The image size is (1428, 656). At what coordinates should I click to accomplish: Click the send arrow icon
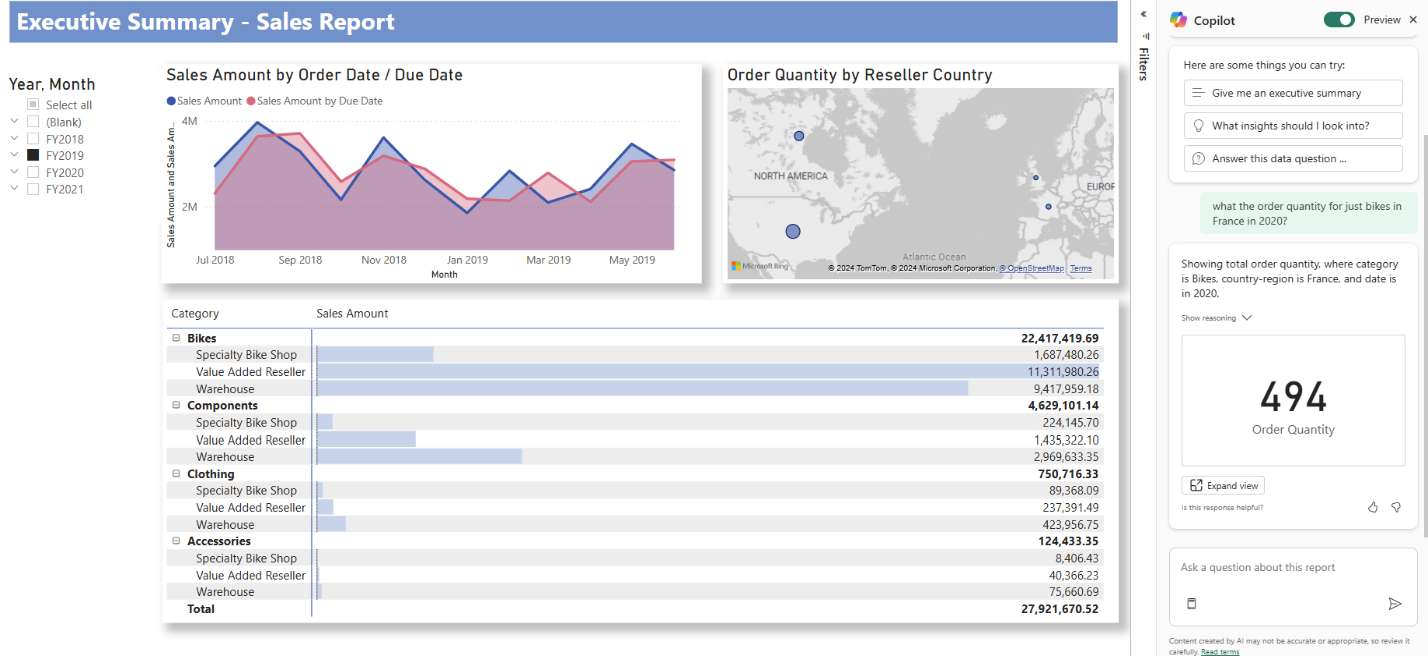tap(1395, 604)
